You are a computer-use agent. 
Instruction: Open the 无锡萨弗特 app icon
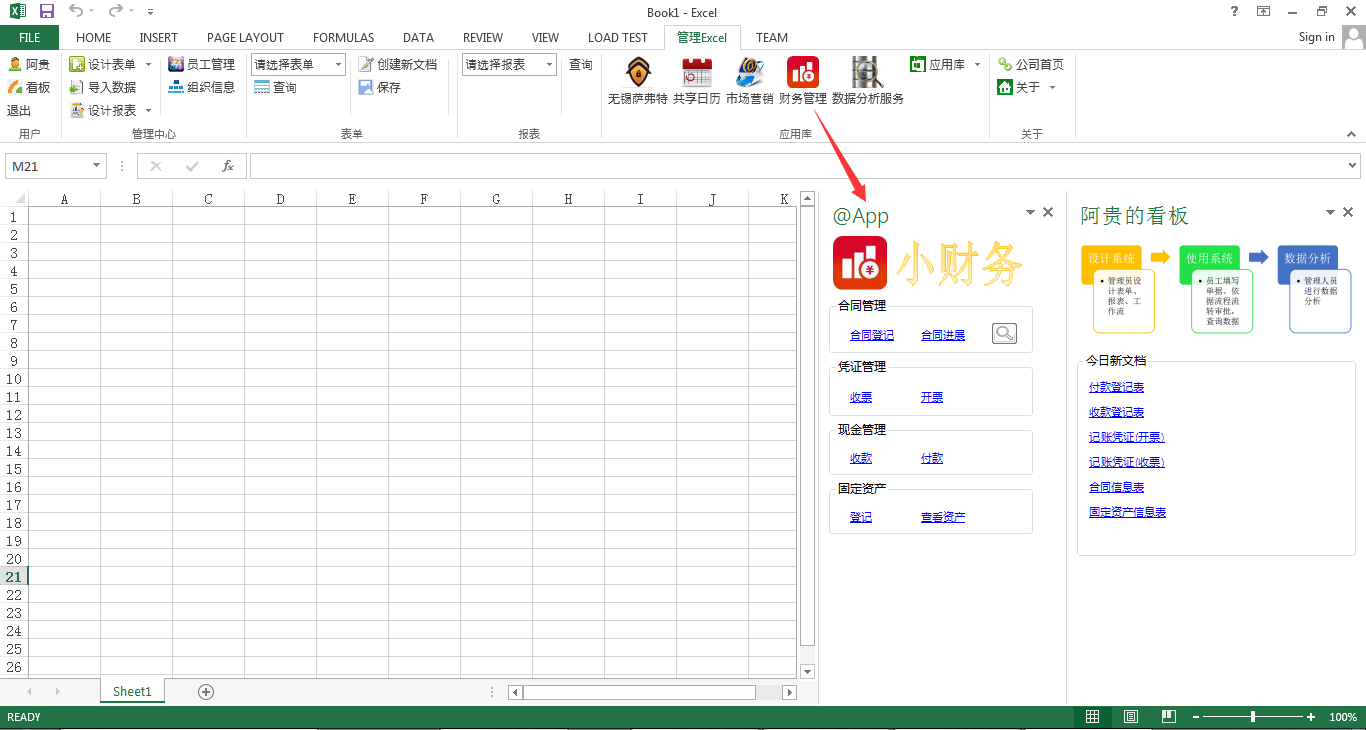(x=637, y=81)
